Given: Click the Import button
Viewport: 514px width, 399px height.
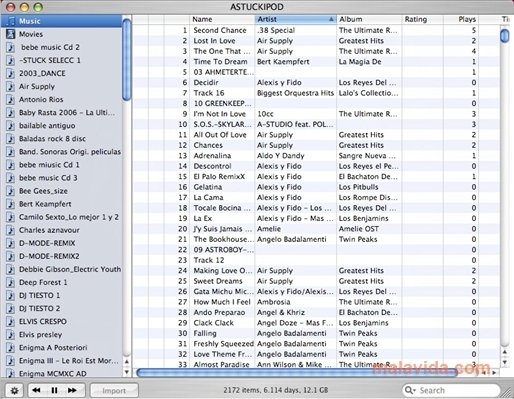Looking at the screenshot, I should click(x=114, y=390).
